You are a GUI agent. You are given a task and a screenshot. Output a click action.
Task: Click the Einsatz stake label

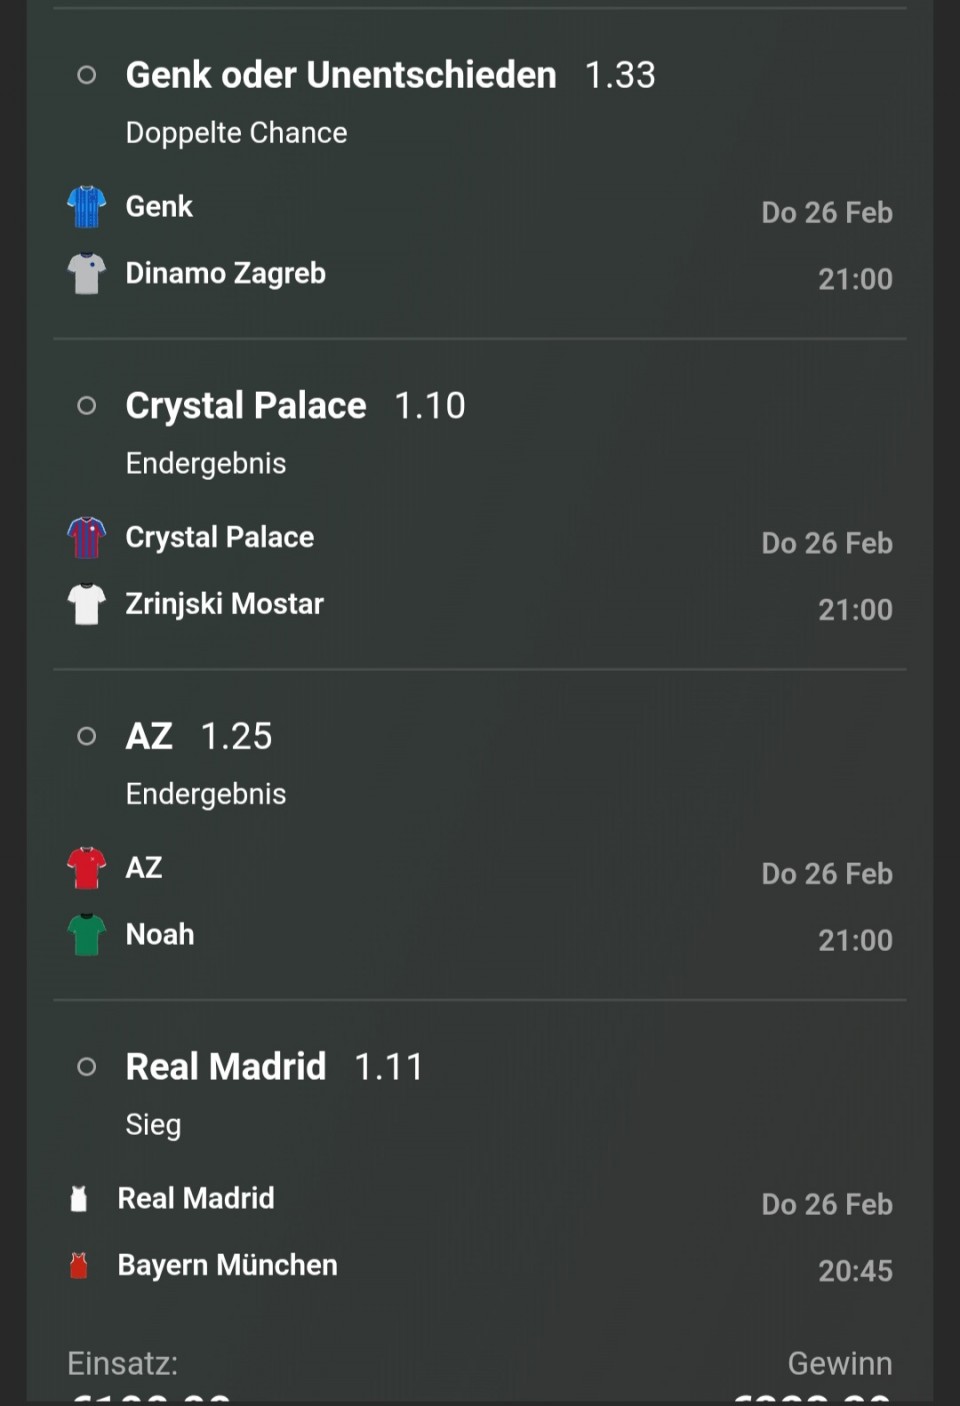click(x=122, y=1364)
